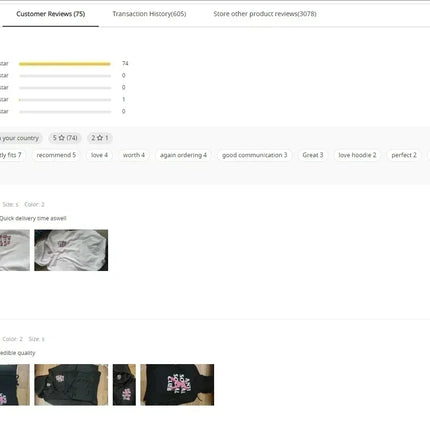430x430 pixels.
Task: Open the Customer Reviews (75) tab
Action: pyautogui.click(x=51, y=14)
